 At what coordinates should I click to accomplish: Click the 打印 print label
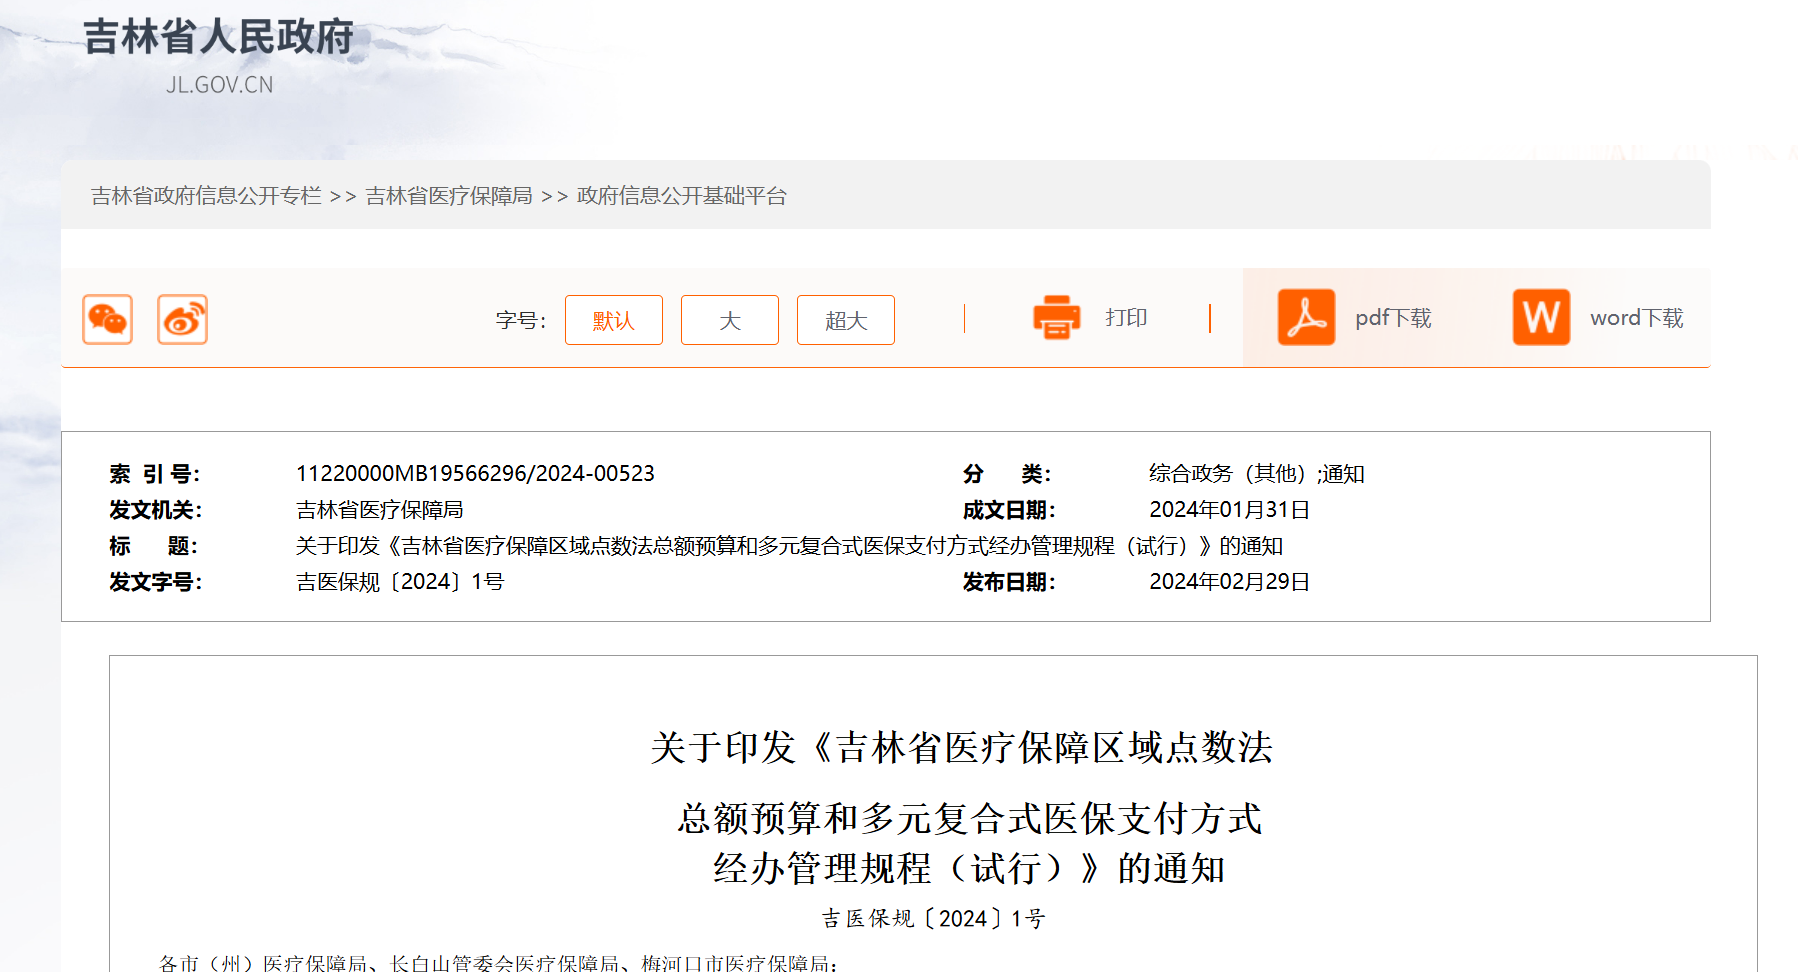pyautogui.click(x=1126, y=318)
